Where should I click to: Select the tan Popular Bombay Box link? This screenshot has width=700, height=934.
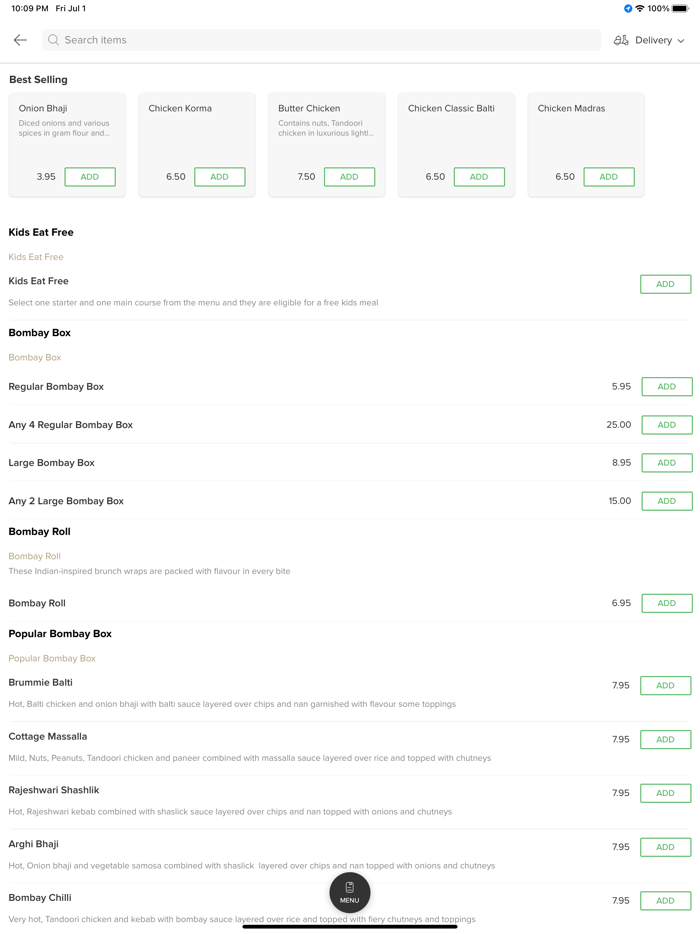52,658
